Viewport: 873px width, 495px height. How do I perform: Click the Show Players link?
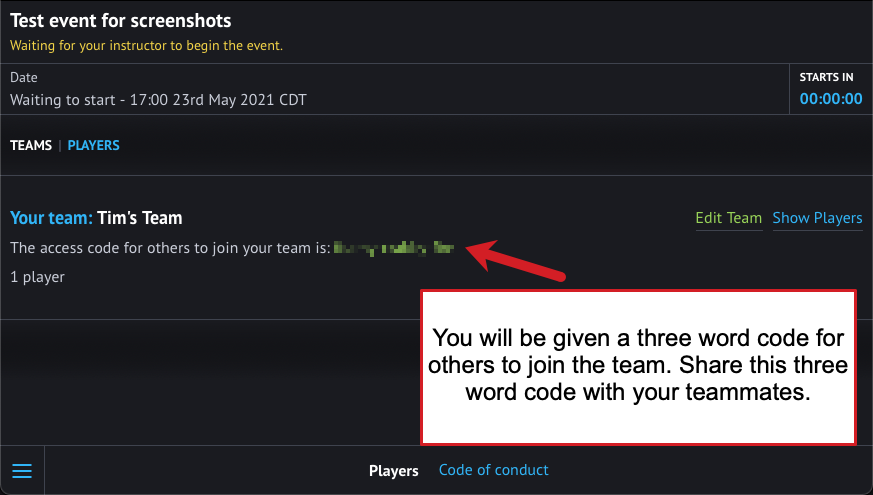point(817,218)
